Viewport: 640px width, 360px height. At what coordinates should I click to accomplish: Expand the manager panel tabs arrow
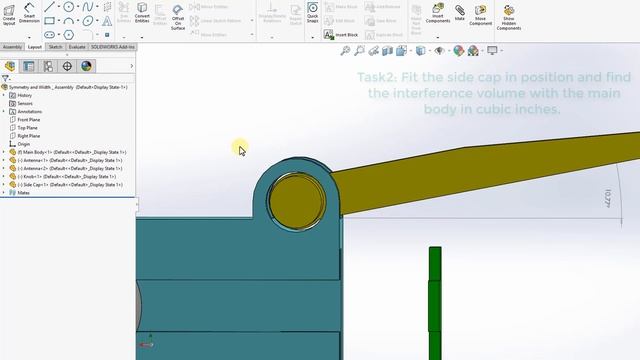pyautogui.click(x=131, y=66)
